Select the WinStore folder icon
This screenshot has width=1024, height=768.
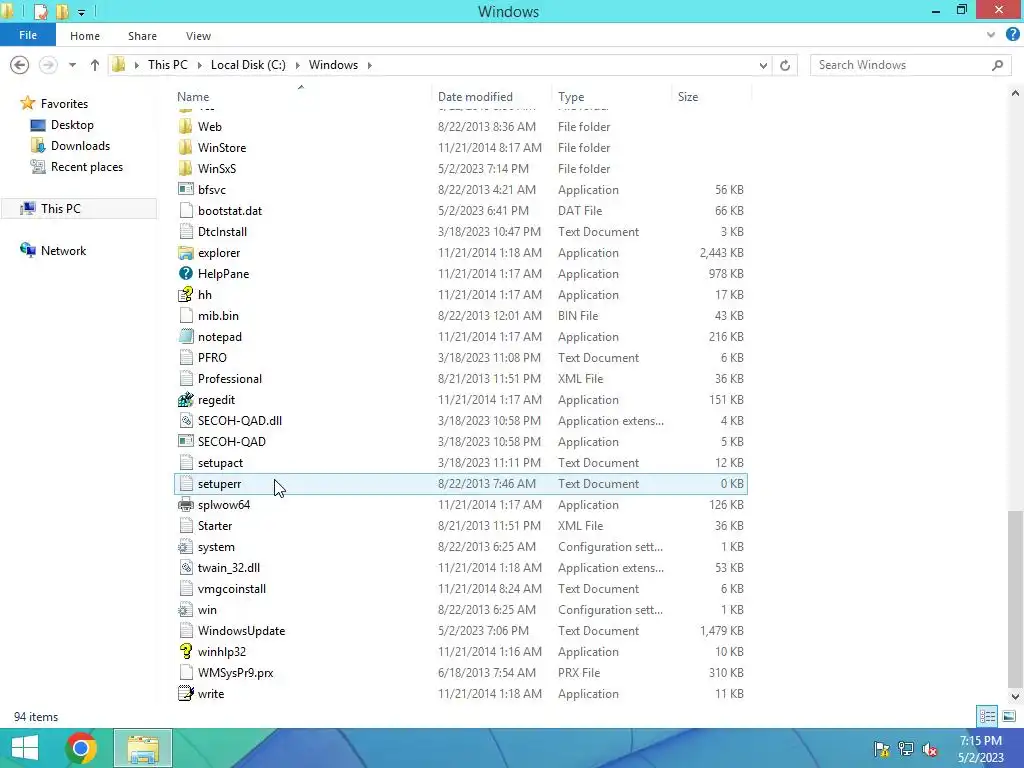click(185, 148)
